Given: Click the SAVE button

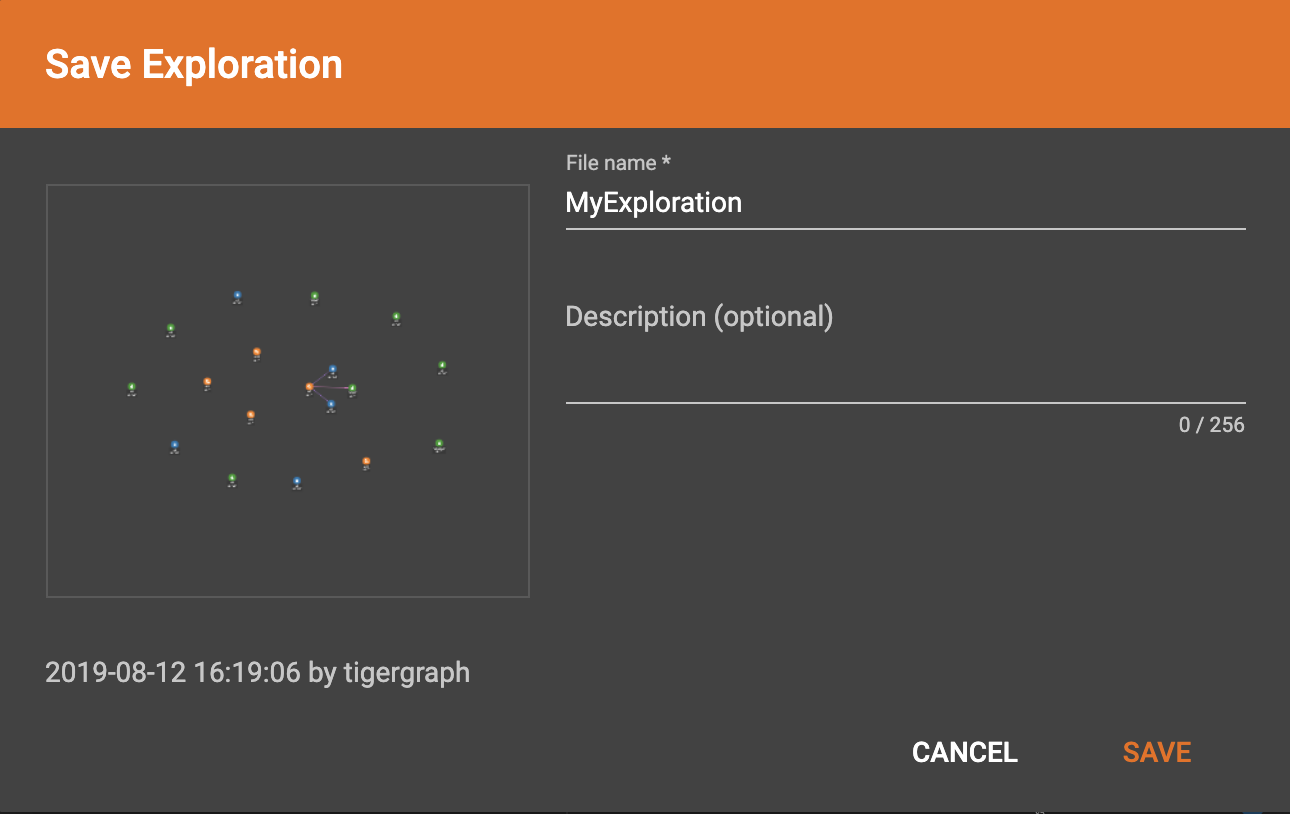Looking at the screenshot, I should (1156, 752).
